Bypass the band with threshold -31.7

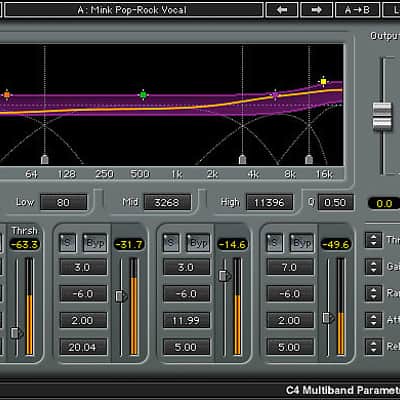click(95, 243)
